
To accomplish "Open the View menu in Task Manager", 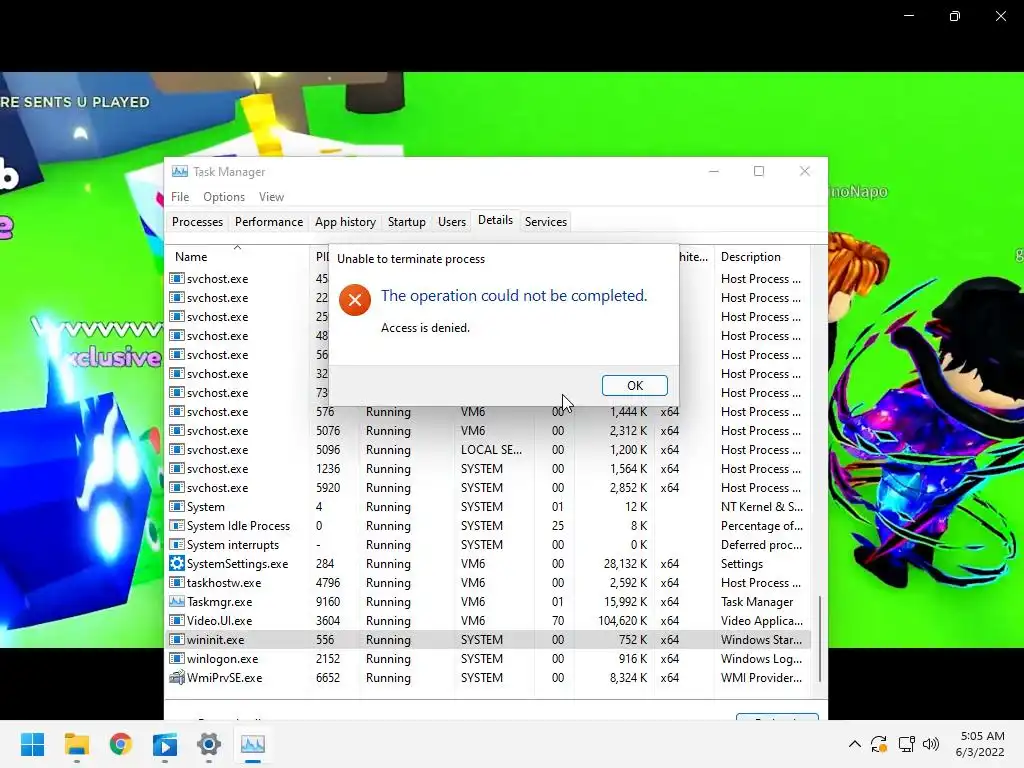I will pos(271,197).
